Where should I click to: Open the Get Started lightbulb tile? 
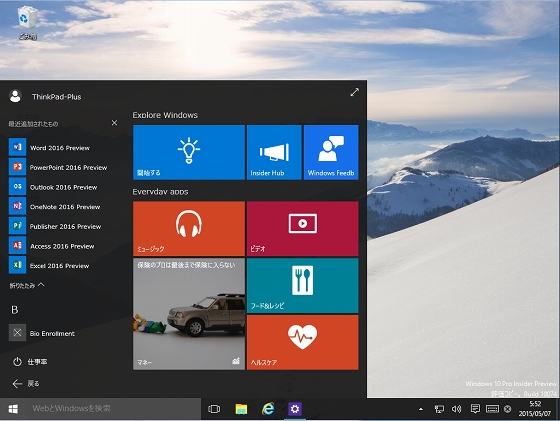tap(189, 152)
